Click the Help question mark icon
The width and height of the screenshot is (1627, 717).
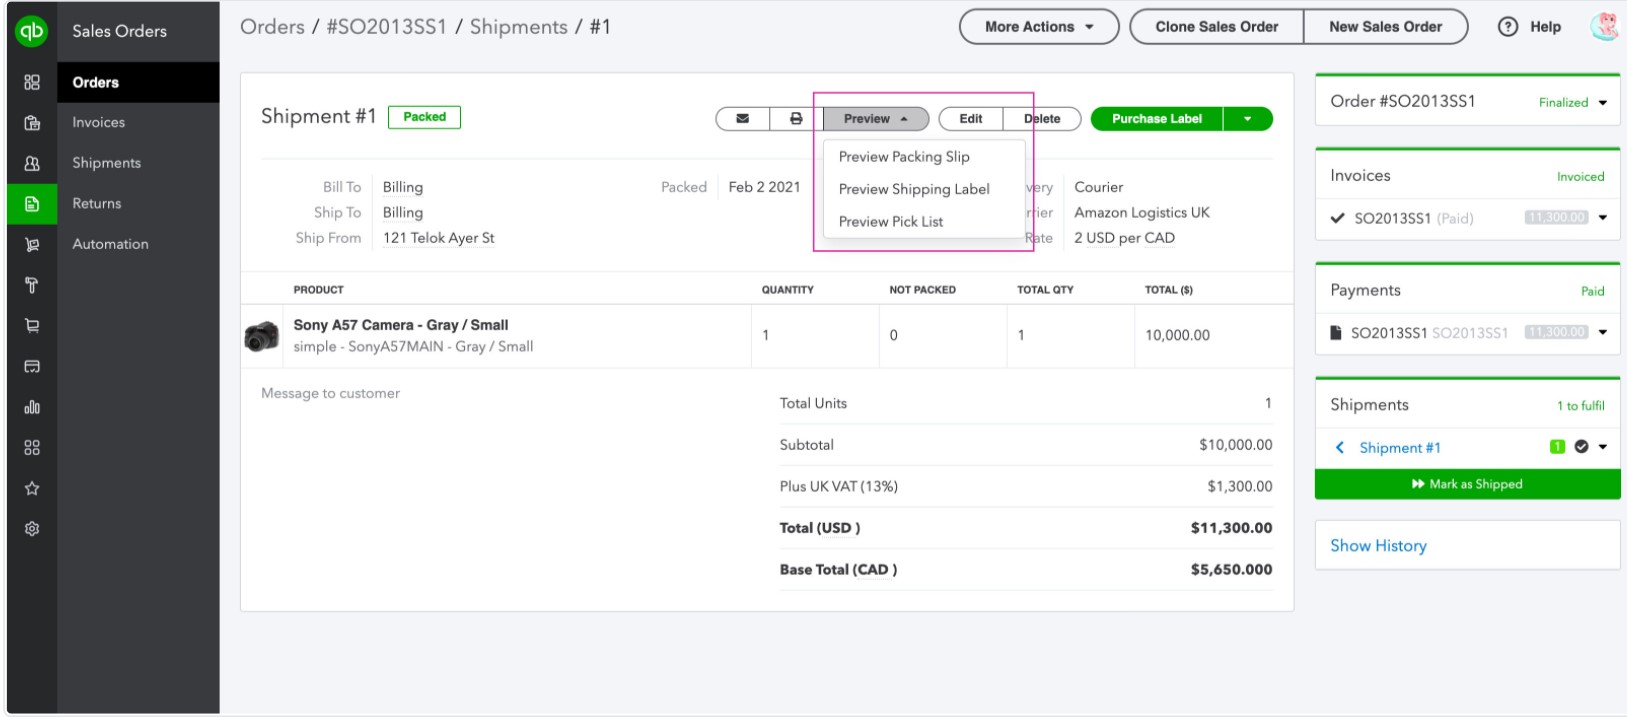click(1507, 27)
